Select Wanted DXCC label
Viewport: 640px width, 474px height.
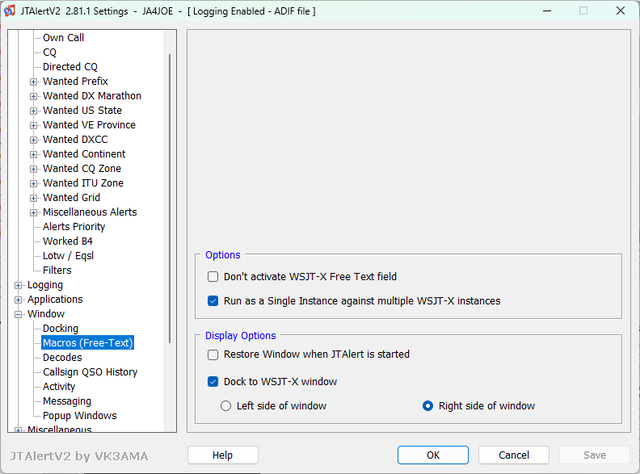coord(75,139)
